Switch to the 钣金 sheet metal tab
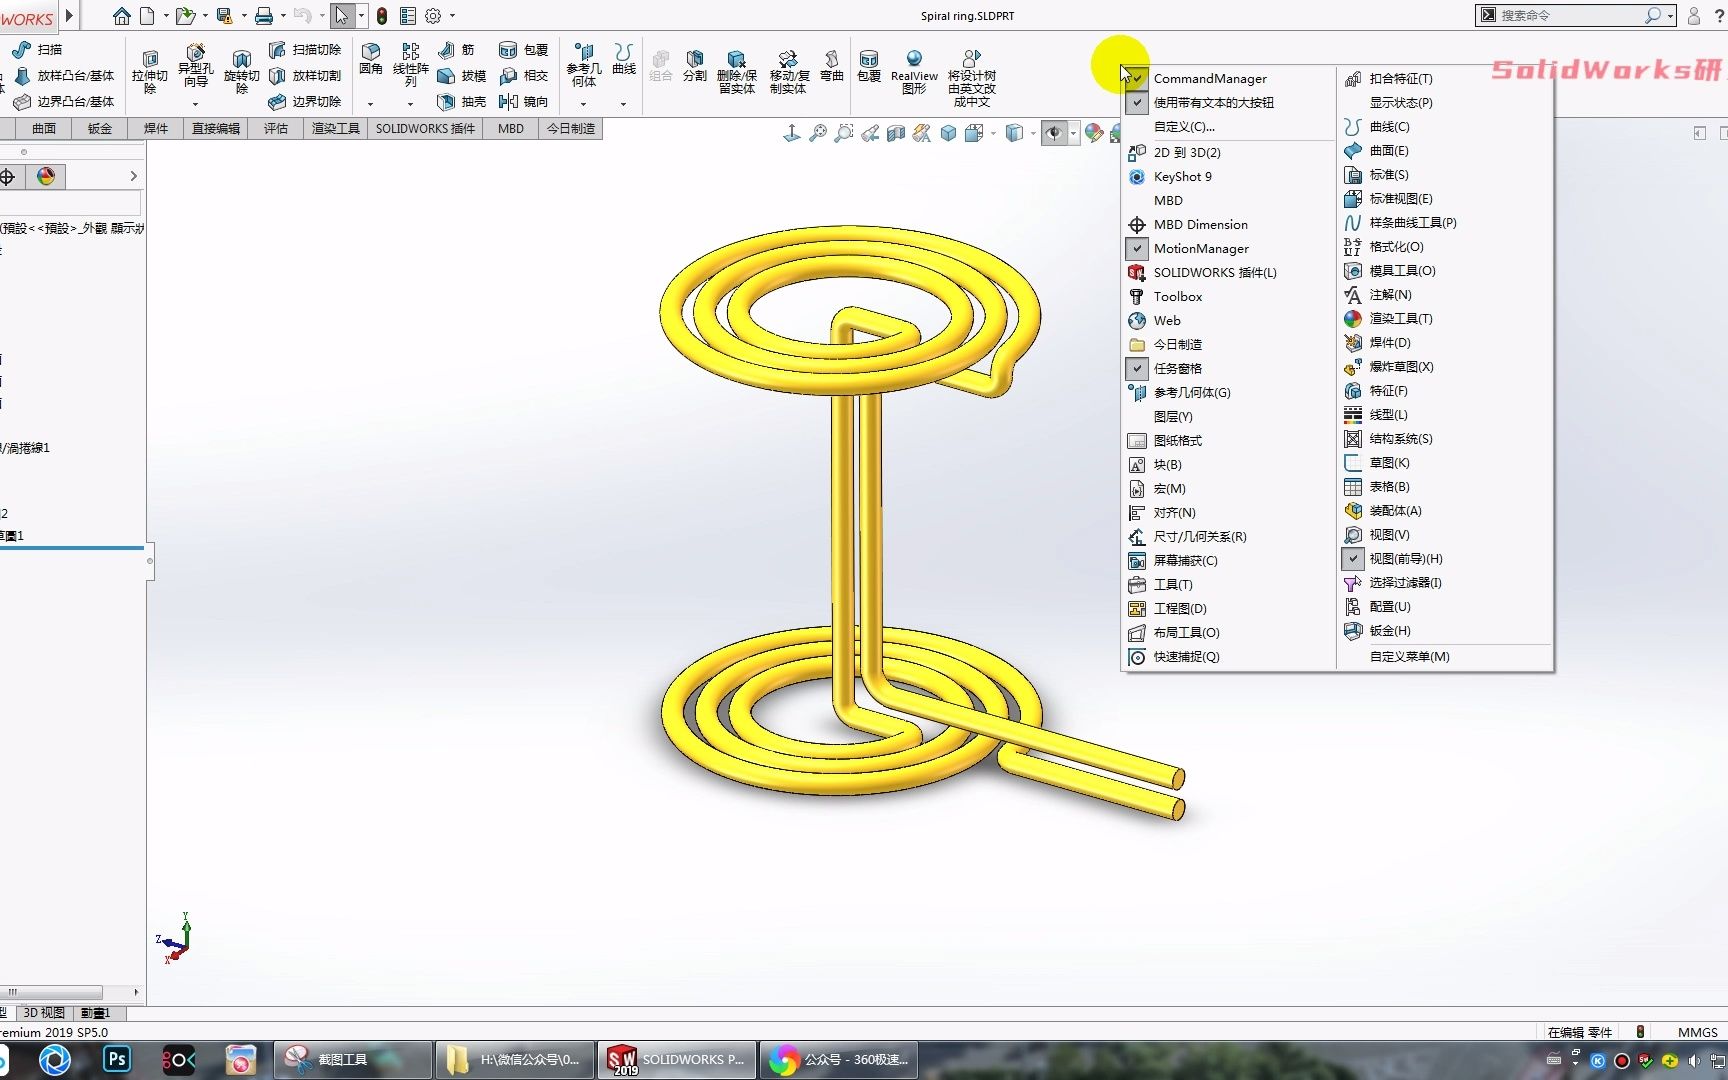 point(99,128)
